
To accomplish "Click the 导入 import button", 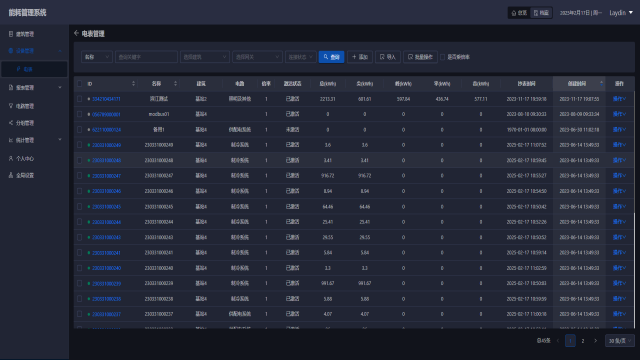I will click(388, 57).
